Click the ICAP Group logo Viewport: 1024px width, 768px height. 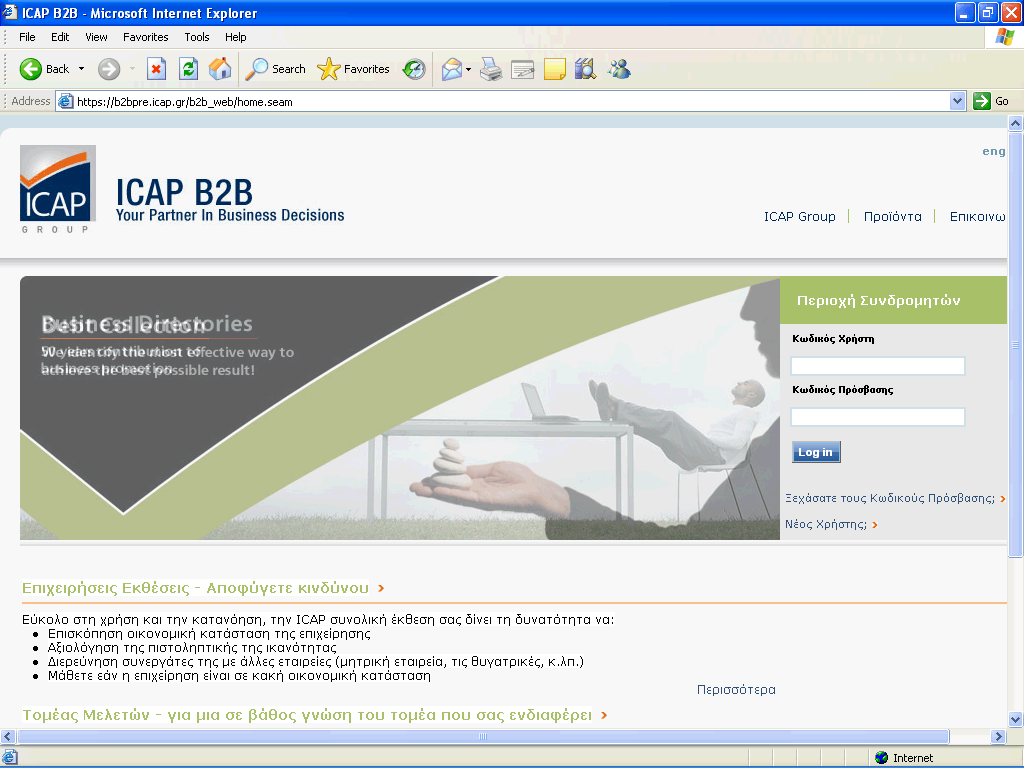pyautogui.click(x=58, y=189)
